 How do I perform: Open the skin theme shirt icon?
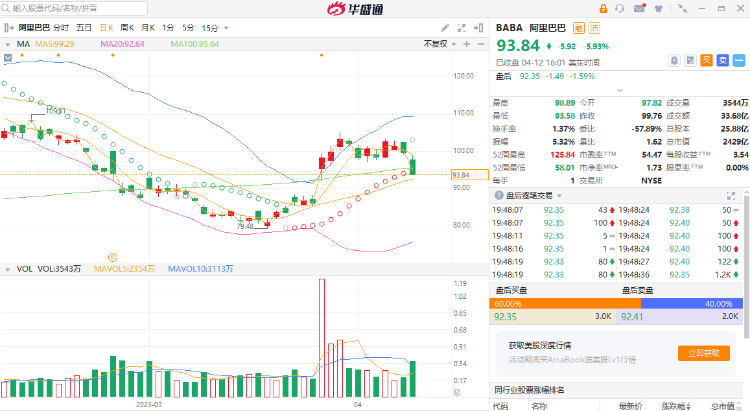point(659,9)
